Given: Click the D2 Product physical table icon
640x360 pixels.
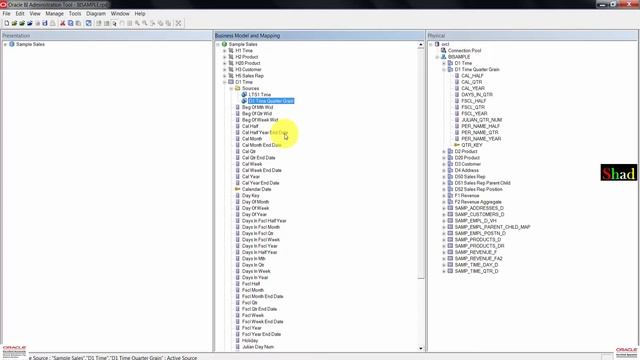Looking at the screenshot, I should [x=450, y=151].
